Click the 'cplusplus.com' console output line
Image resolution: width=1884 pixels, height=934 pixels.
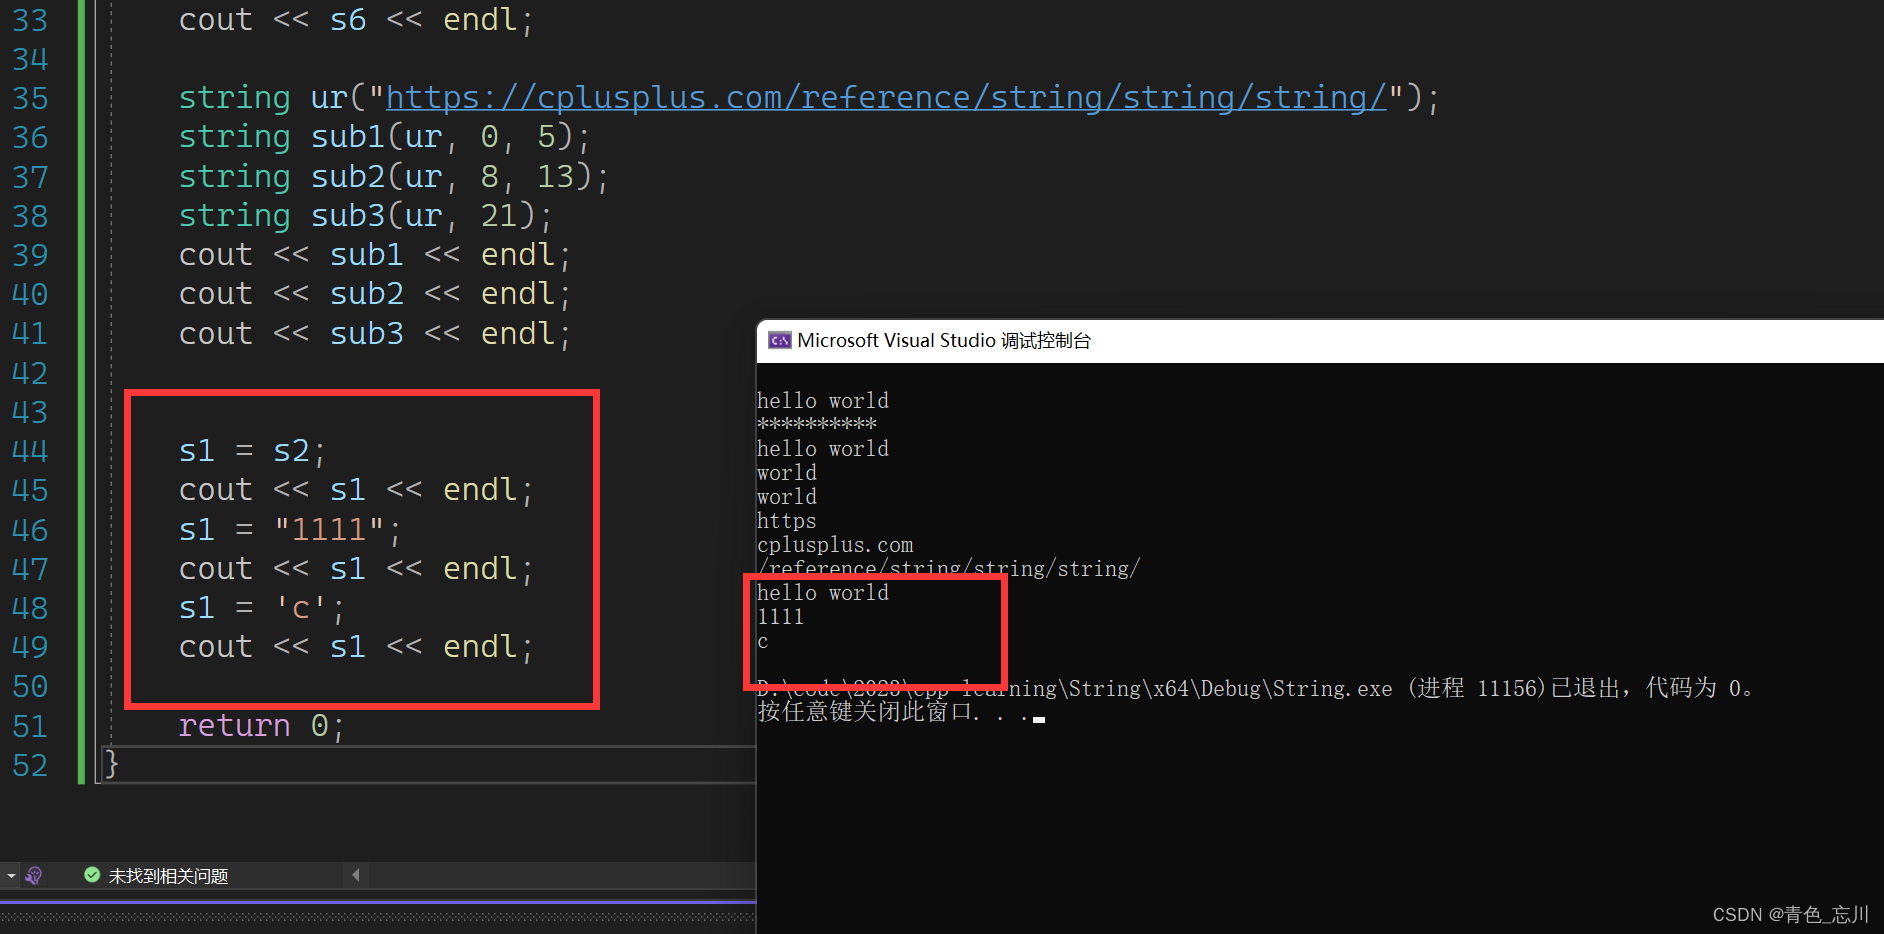(835, 545)
